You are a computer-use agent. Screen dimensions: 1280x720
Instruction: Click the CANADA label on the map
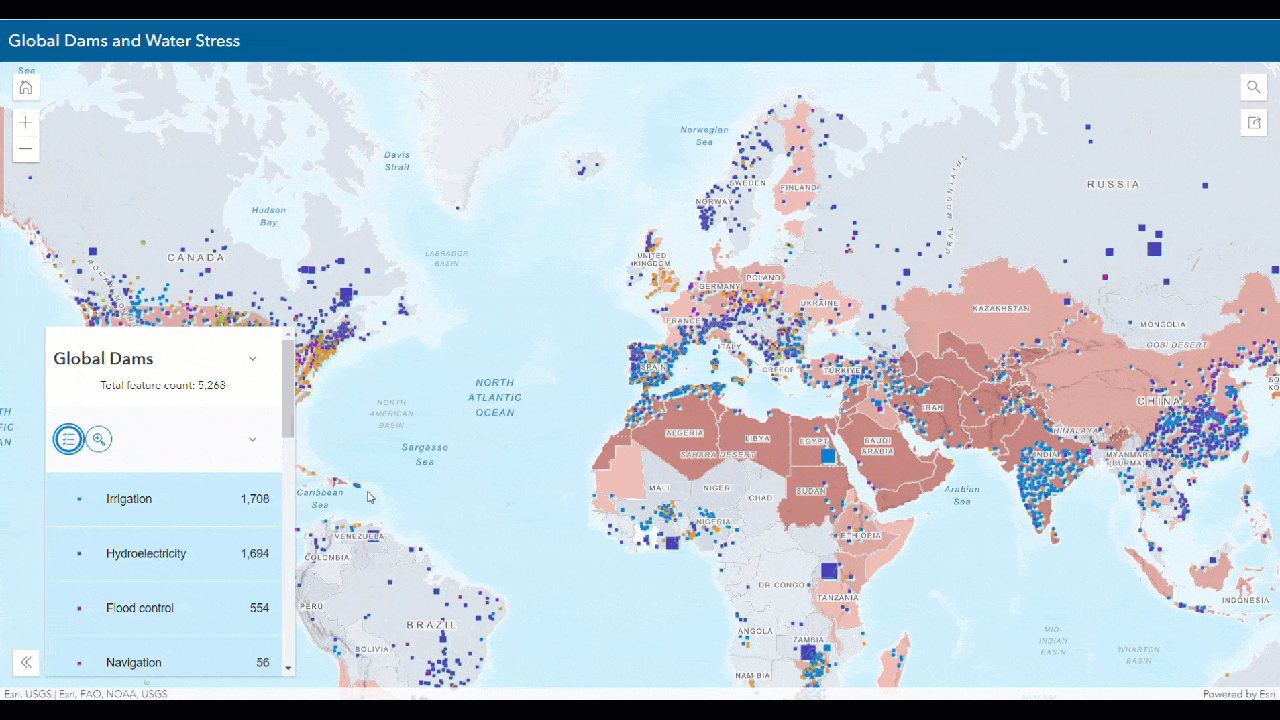(196, 257)
